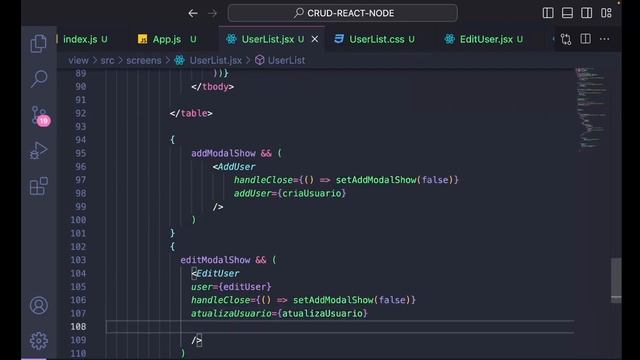Click the UserList.jsx breadcrumb segment
Viewport: 640px width, 360px height.
216,60
